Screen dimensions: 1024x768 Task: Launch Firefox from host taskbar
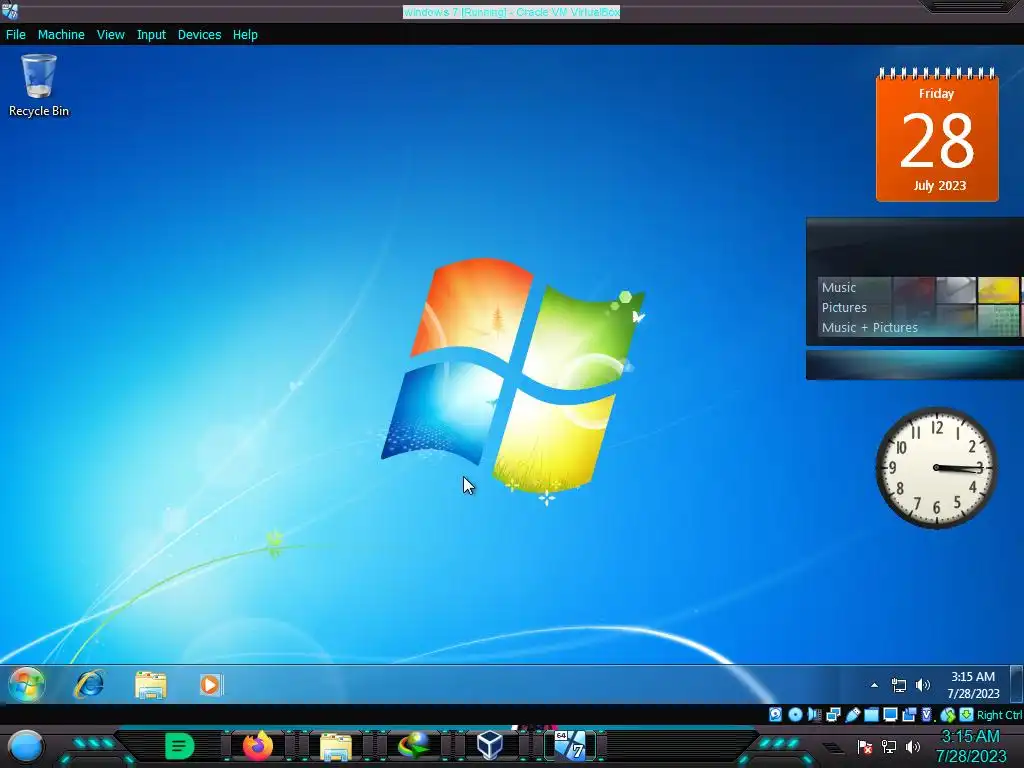tap(257, 745)
